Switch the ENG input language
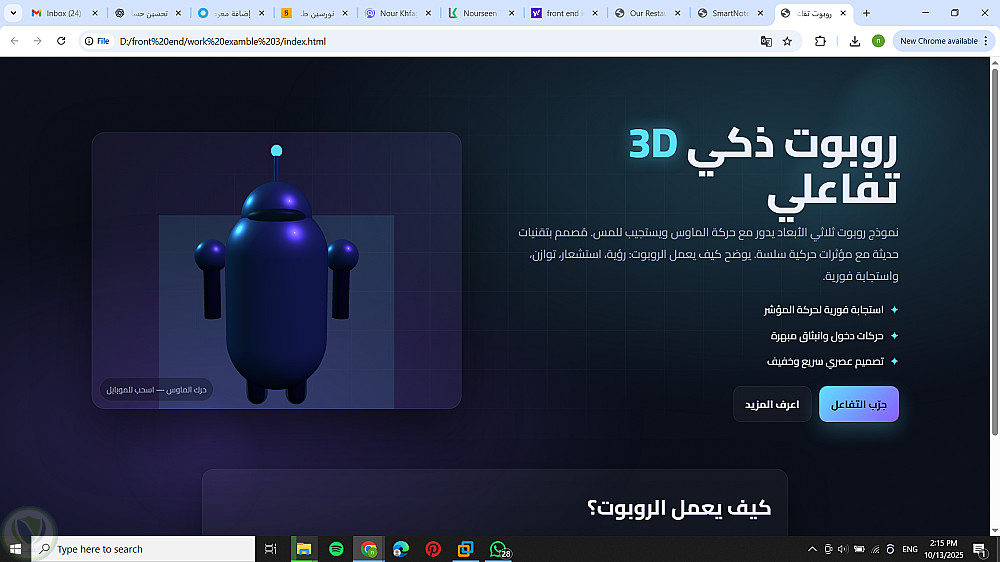This screenshot has width=1000, height=562. 910,549
